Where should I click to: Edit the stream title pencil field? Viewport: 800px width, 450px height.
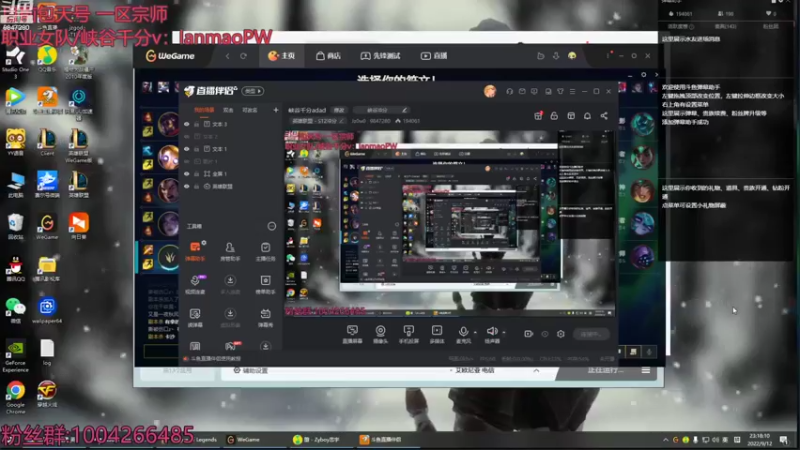pyautogui.click(x=381, y=110)
